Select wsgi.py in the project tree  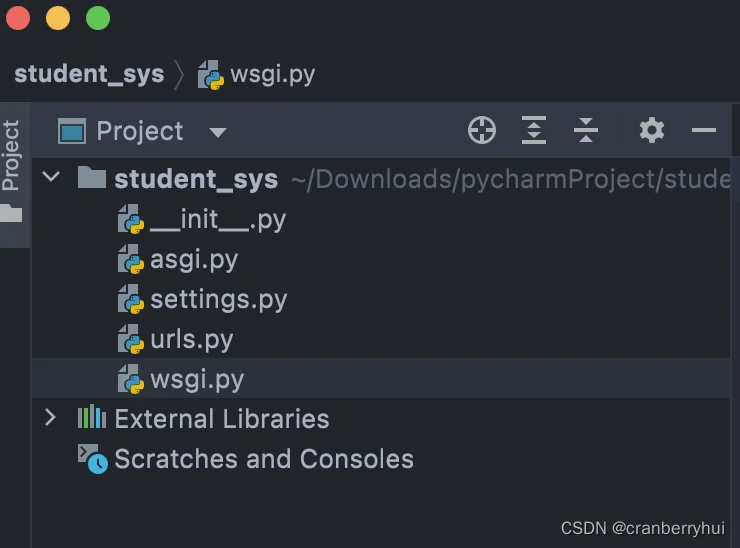(381, 379)
